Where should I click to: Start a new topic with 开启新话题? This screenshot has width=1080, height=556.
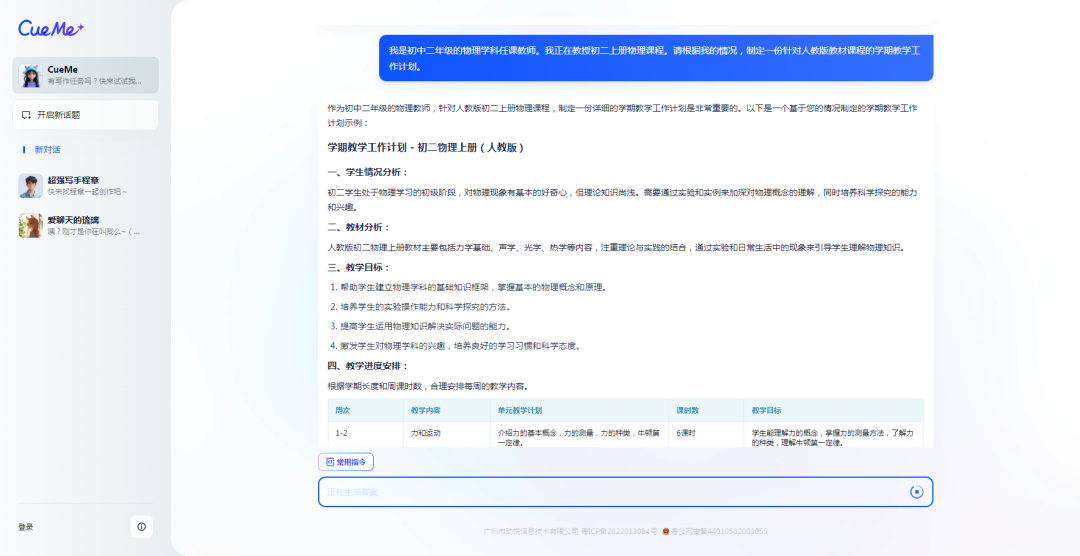point(85,115)
